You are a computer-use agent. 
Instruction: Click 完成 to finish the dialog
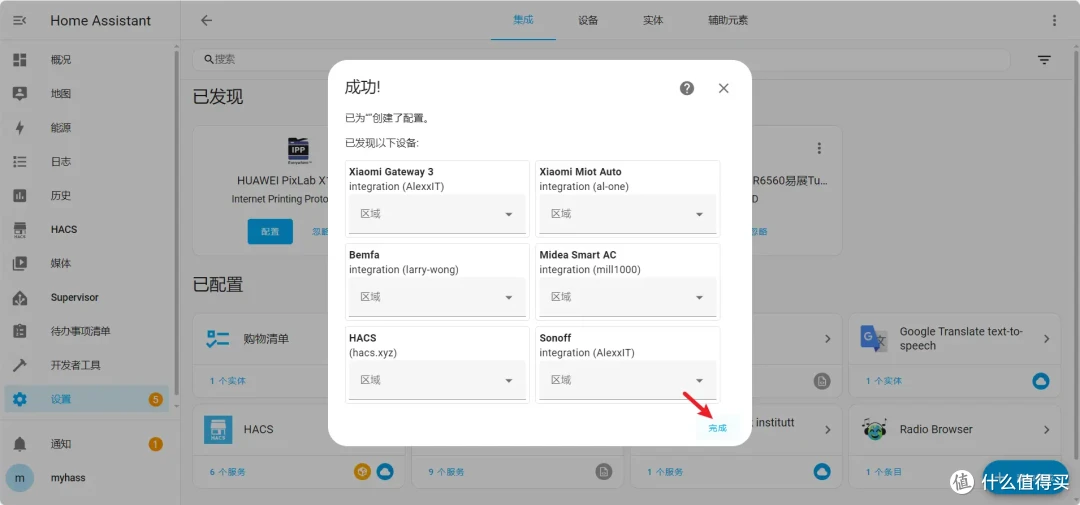(x=717, y=428)
